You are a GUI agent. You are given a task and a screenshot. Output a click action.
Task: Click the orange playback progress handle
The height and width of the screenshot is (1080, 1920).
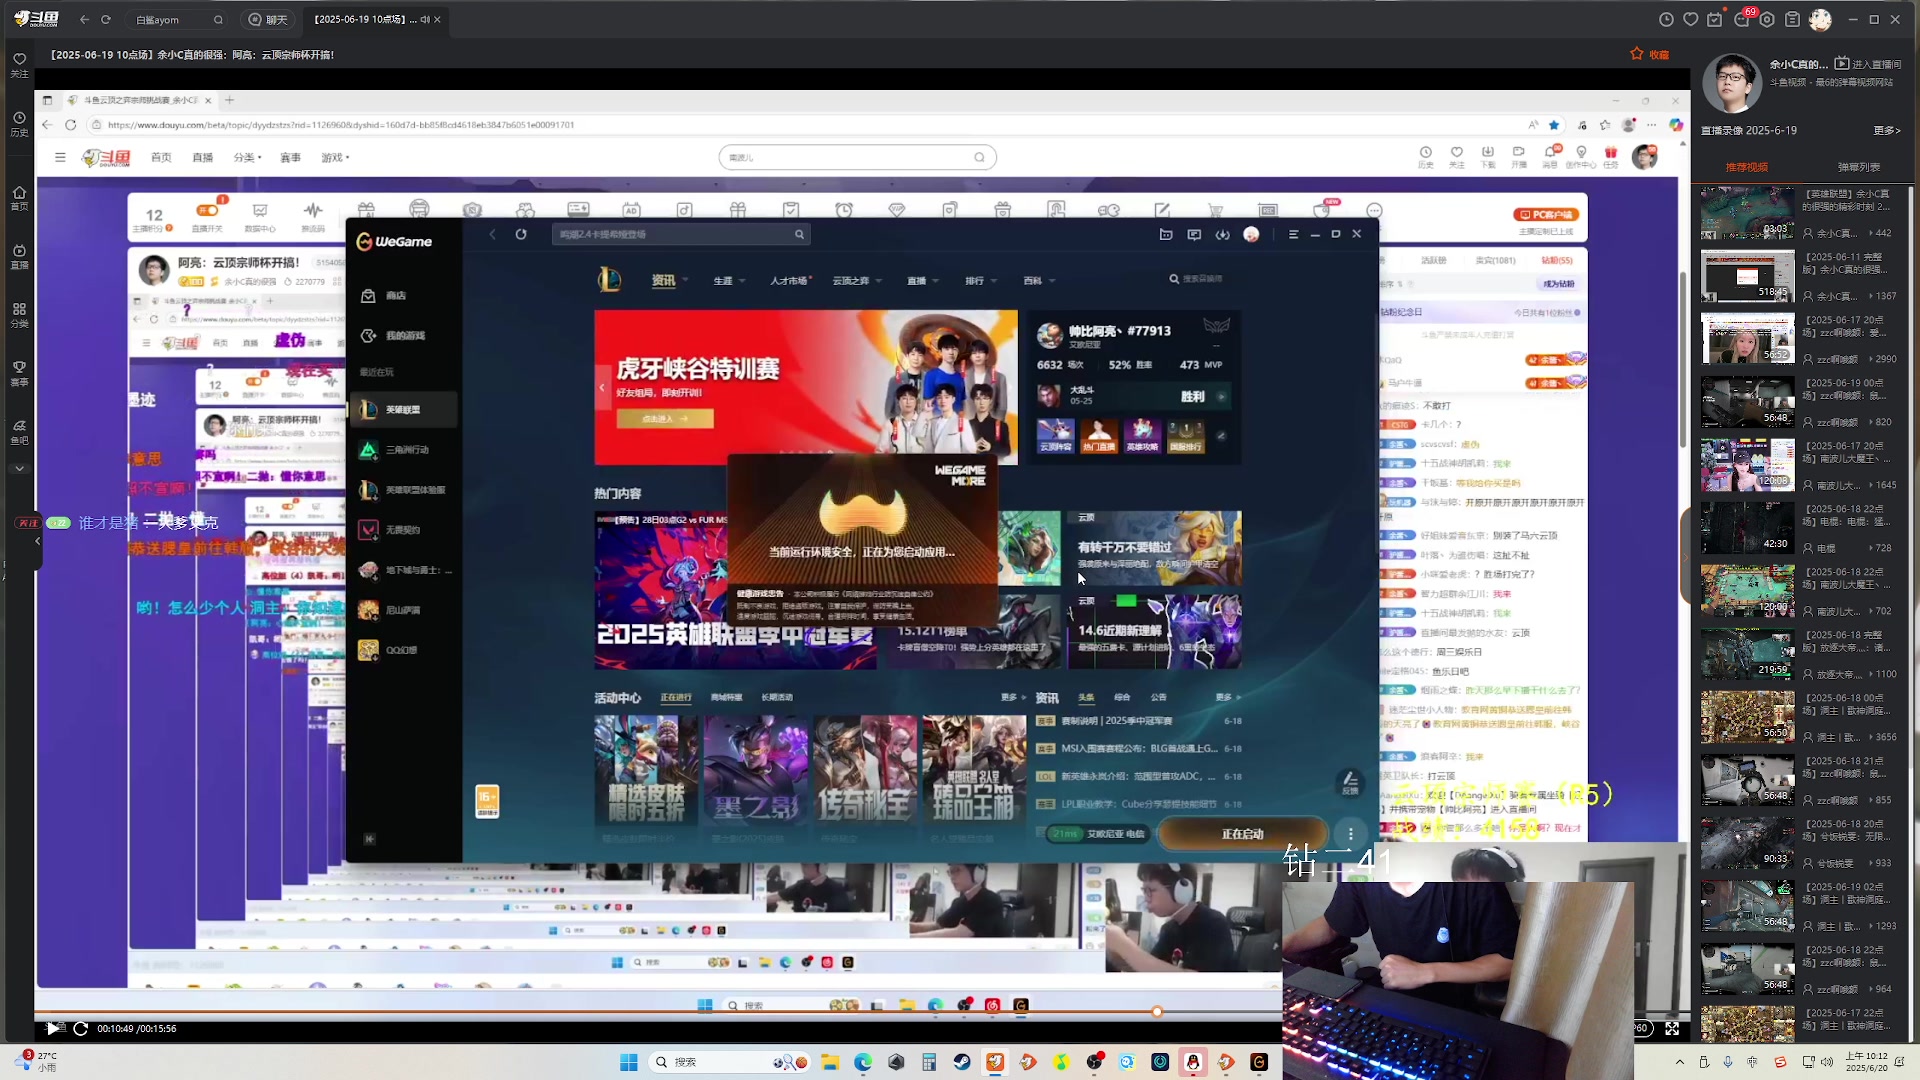[x=1157, y=1011]
